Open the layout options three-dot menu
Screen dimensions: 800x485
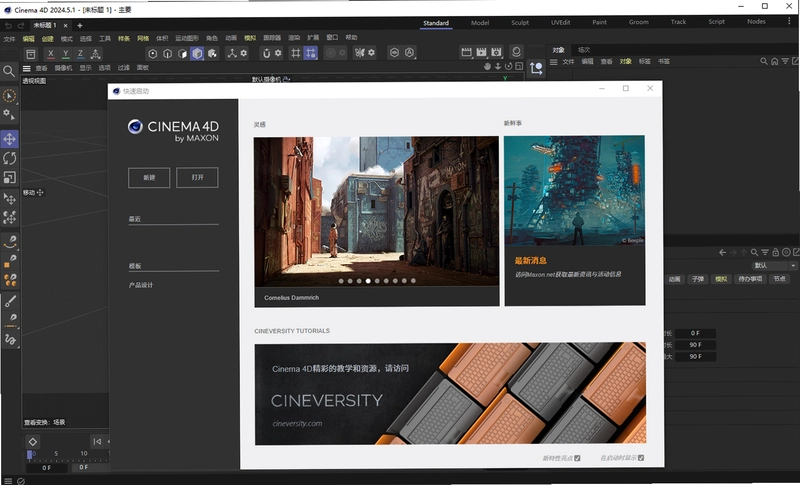[x=789, y=21]
